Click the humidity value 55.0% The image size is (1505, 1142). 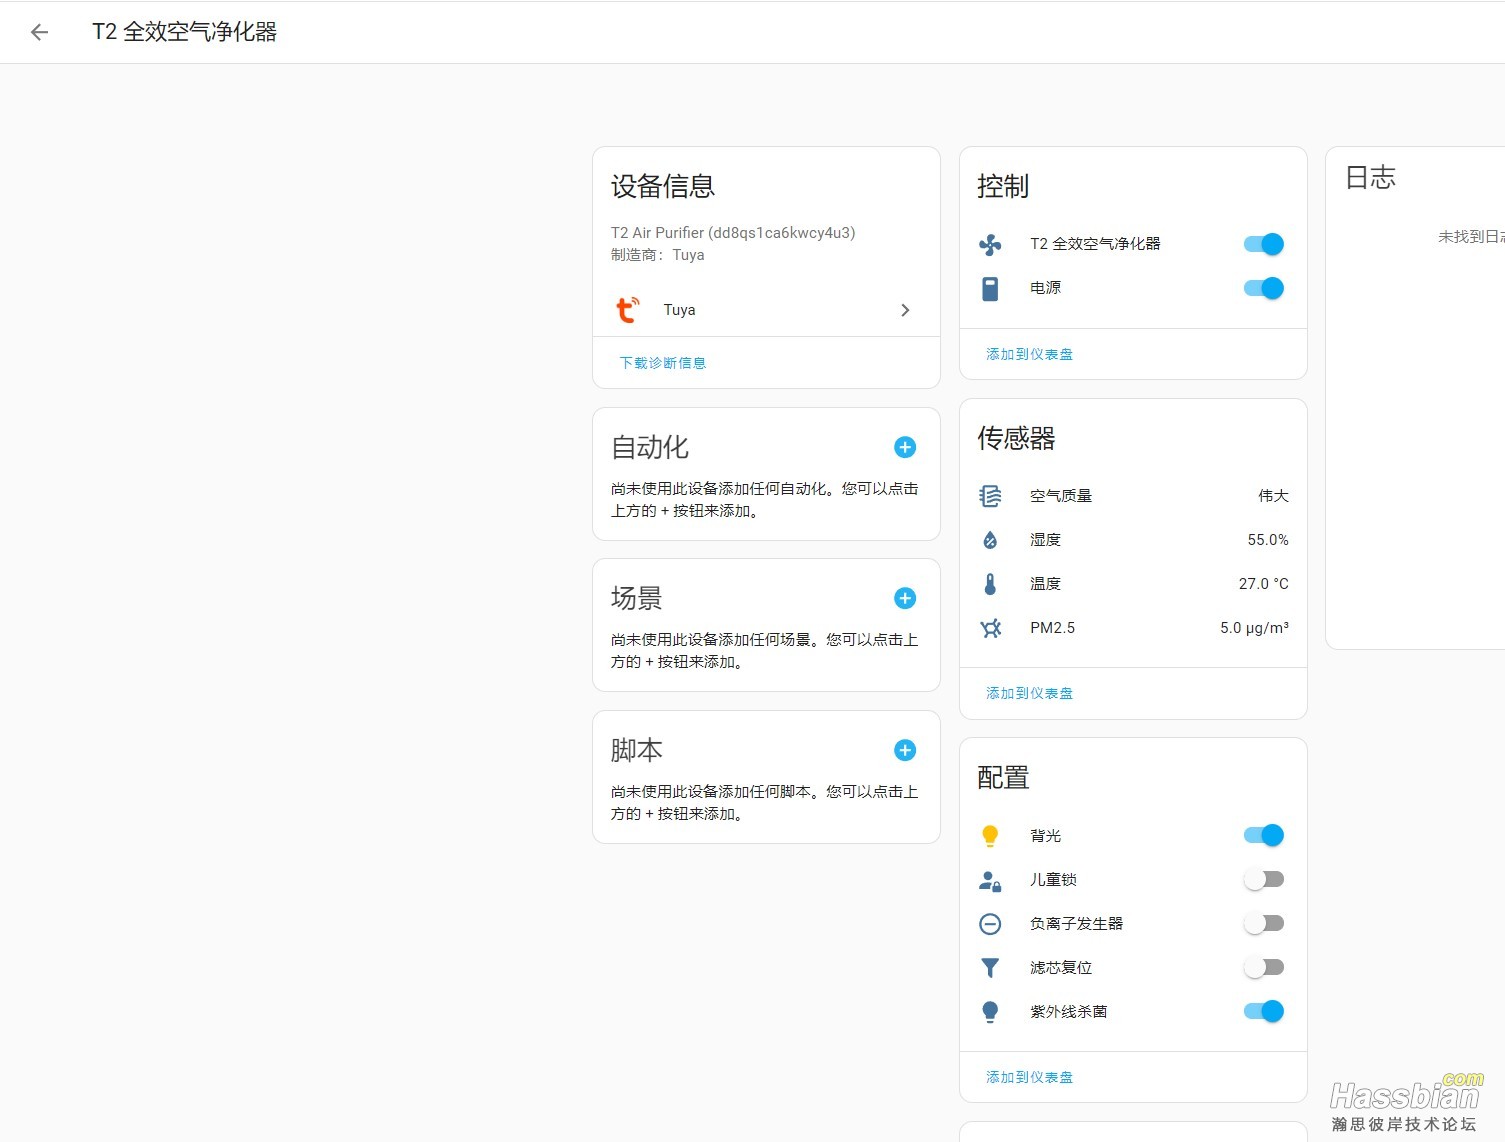tap(1267, 540)
